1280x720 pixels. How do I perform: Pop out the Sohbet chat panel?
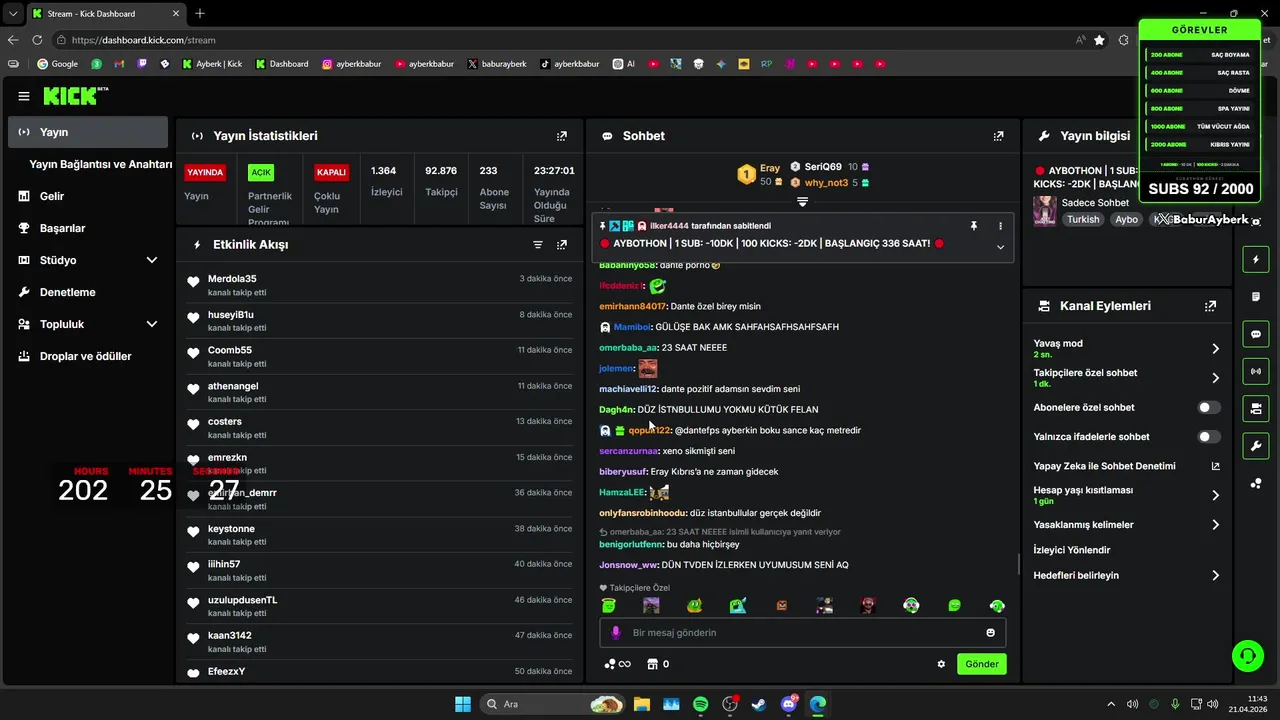coord(998,136)
